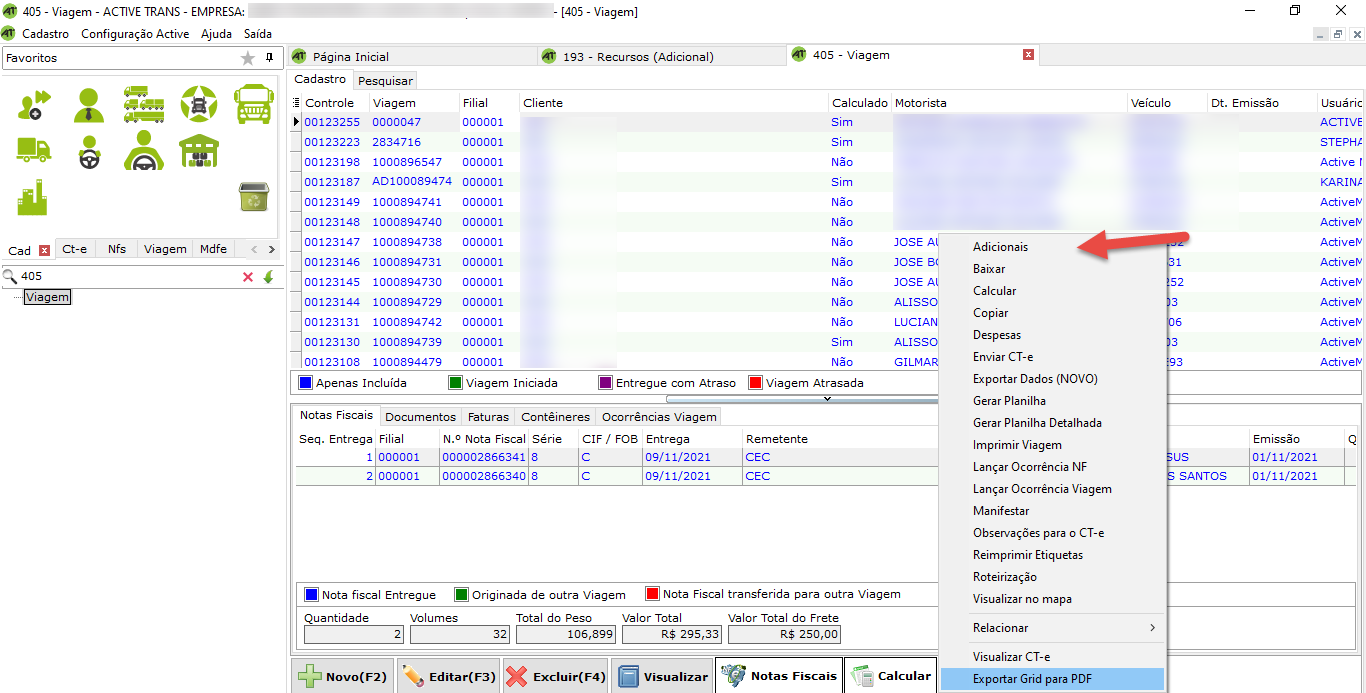Open the Ct-e favorites tab
This screenshot has width=1366, height=693.
pyautogui.click(x=75, y=249)
